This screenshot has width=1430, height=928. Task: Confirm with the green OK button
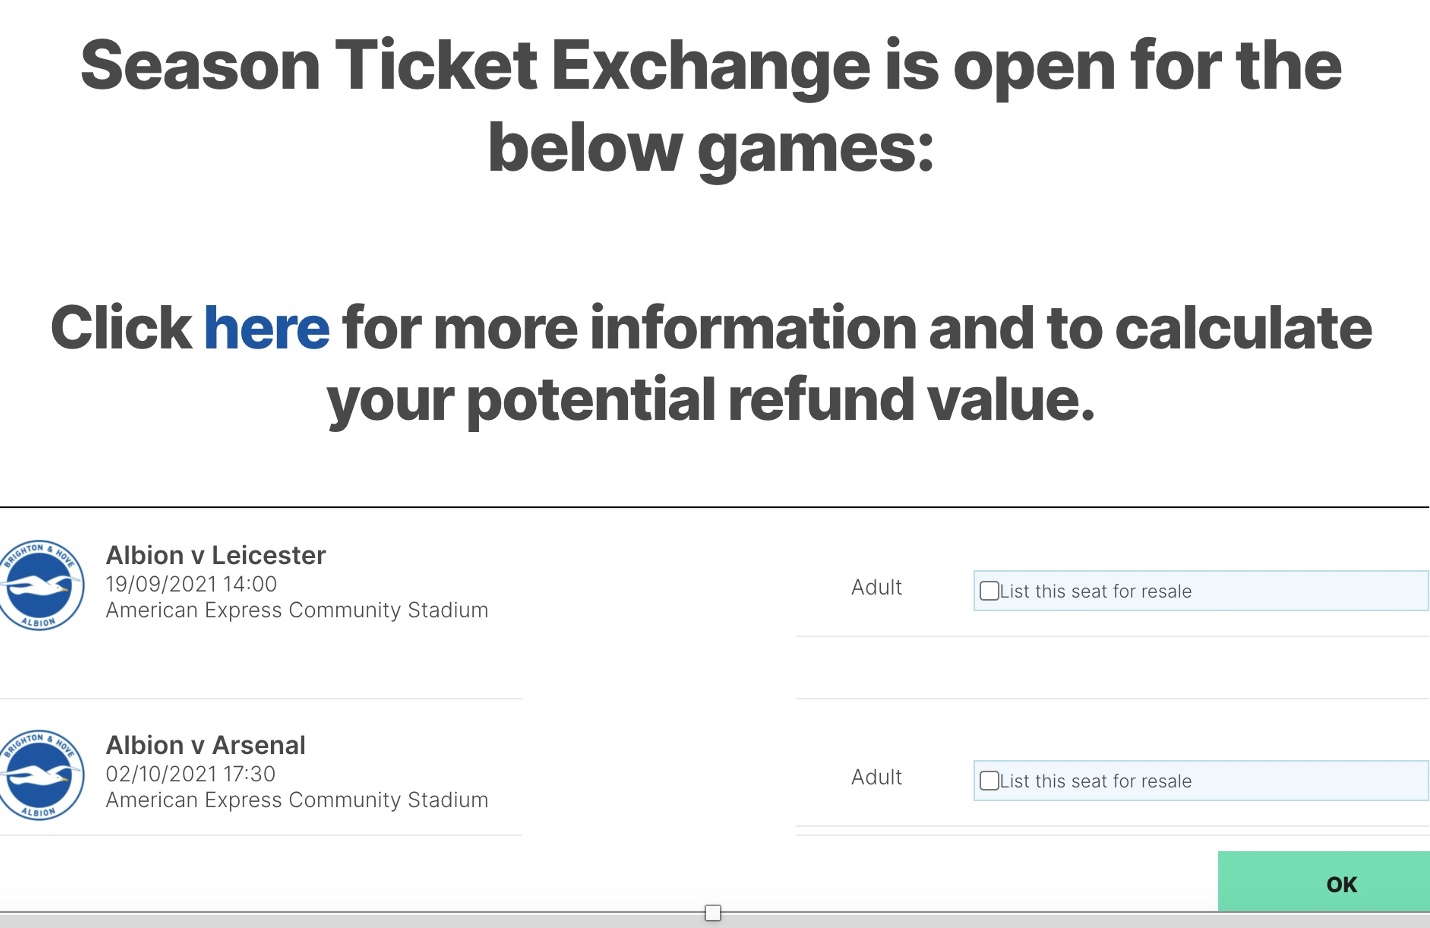tap(1323, 883)
